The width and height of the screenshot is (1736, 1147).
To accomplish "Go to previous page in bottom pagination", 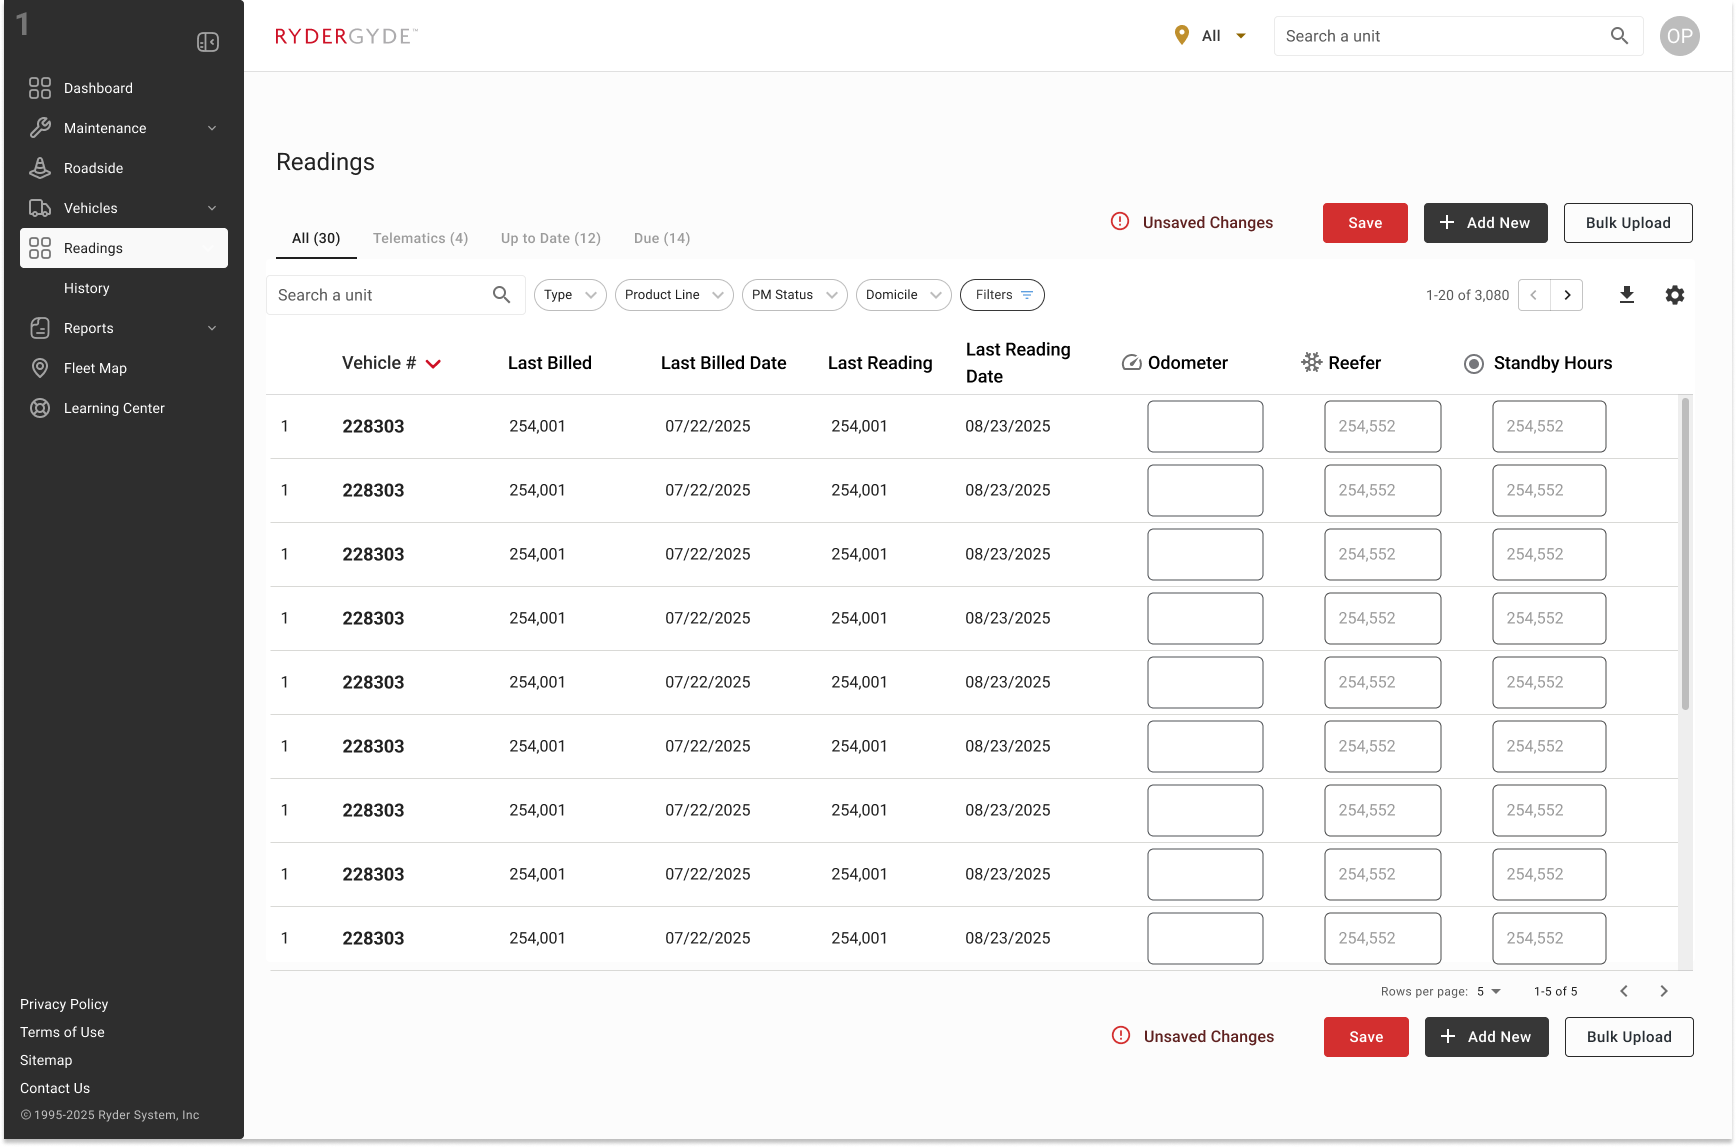I will [1624, 991].
